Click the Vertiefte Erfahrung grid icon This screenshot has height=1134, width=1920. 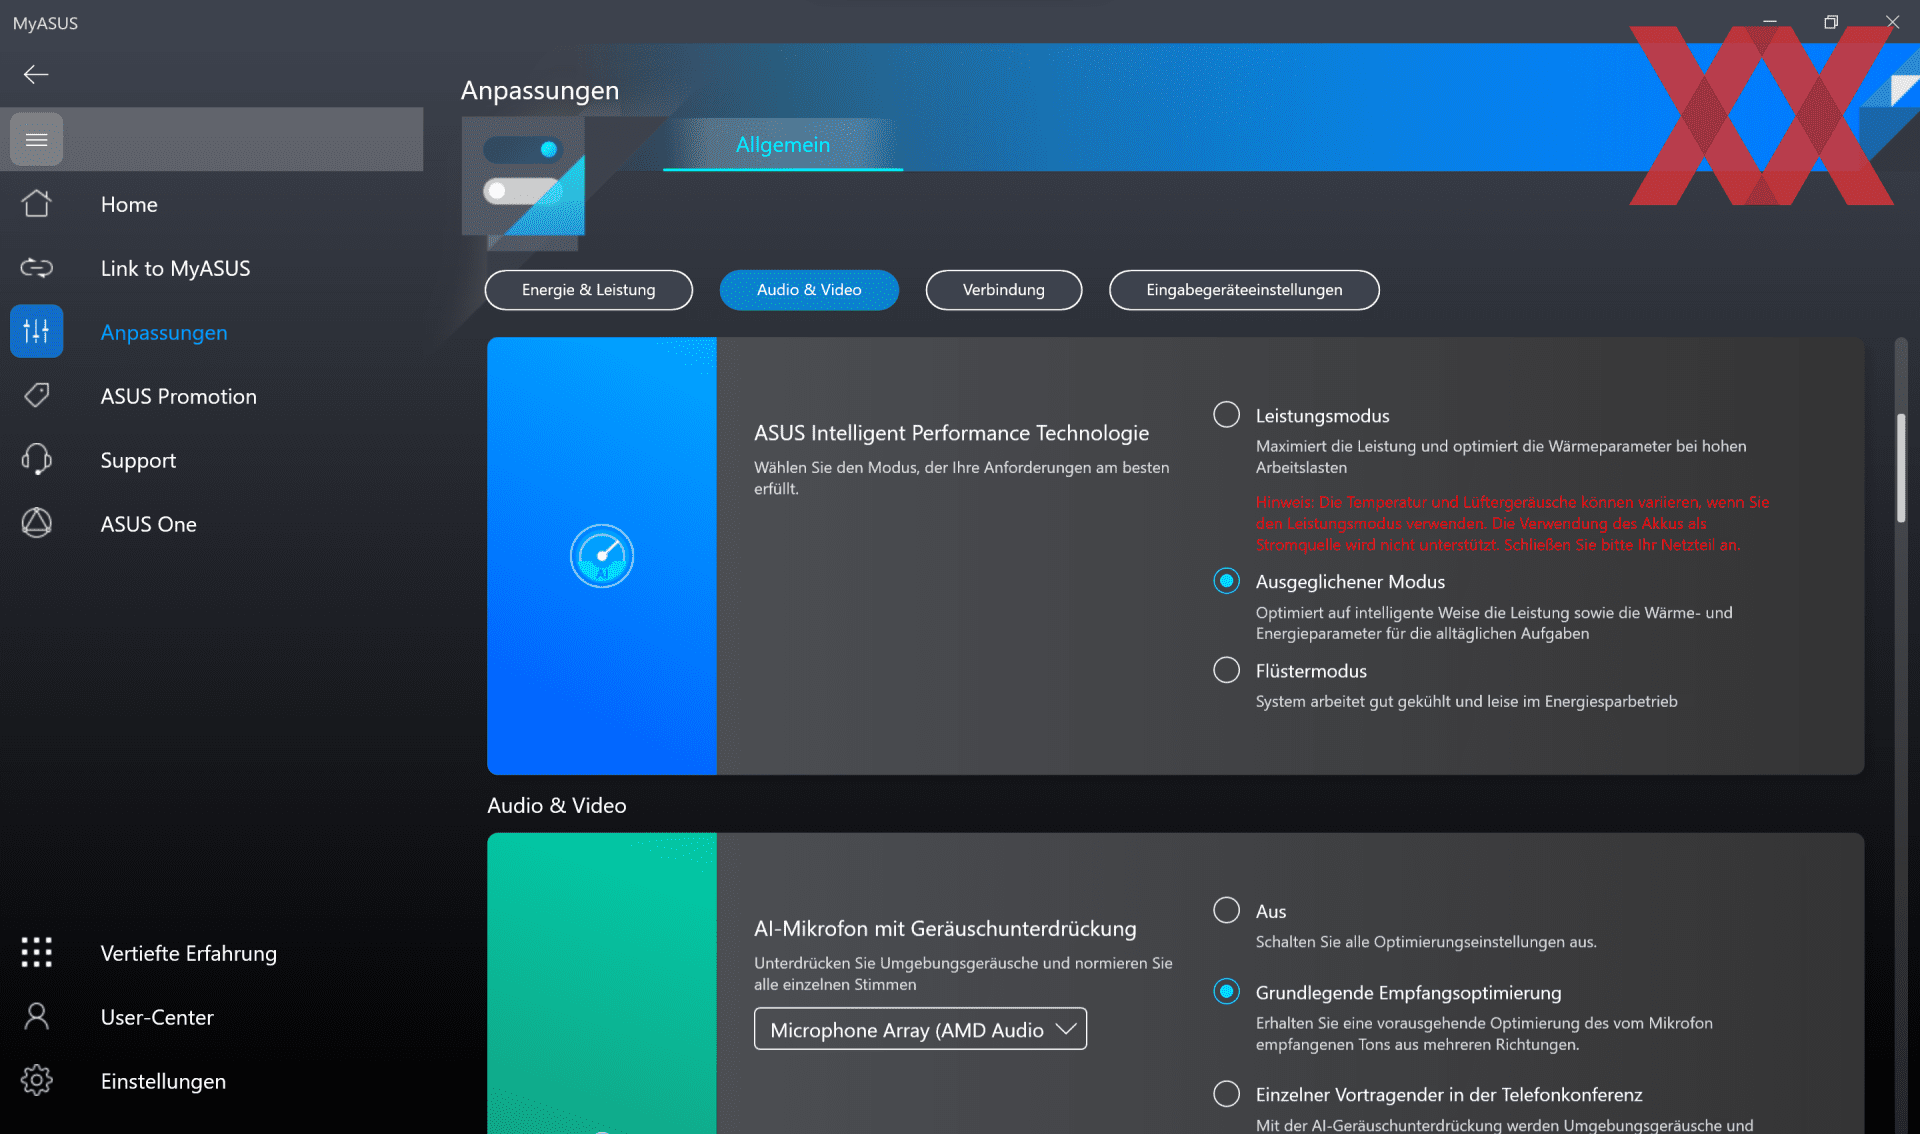tap(37, 952)
